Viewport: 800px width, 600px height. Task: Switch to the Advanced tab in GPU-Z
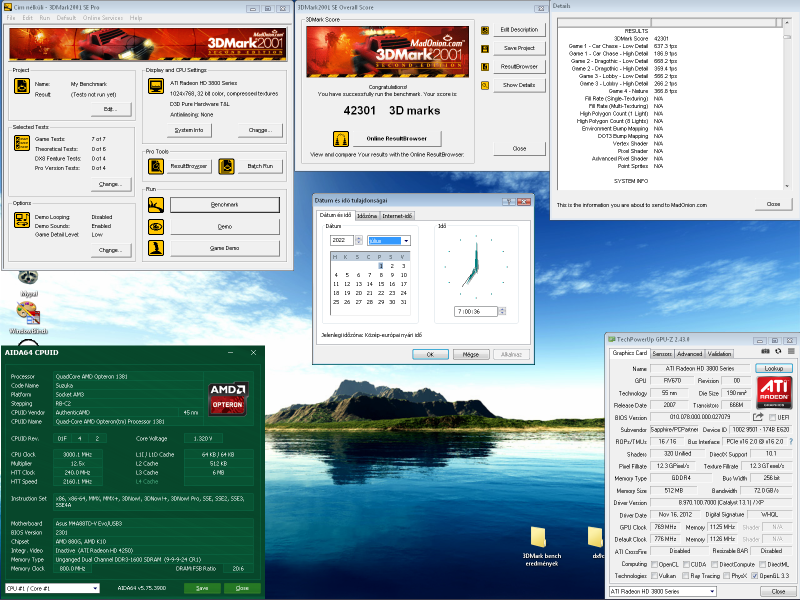(689, 354)
